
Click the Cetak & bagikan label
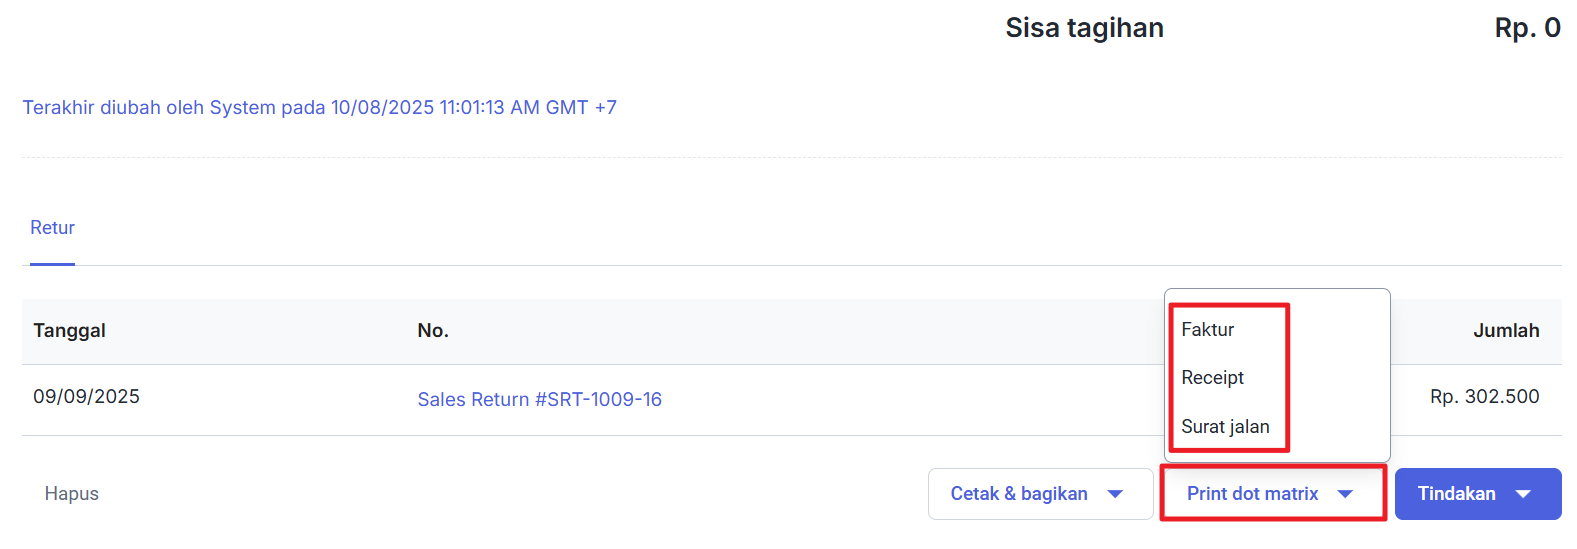pos(1018,494)
